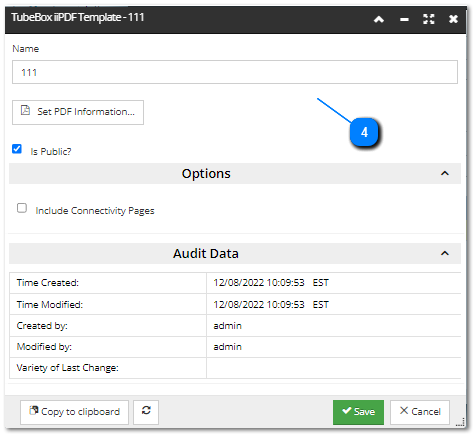Screen dimensions: 476x437
Task: Click the Audit Data header title
Action: click(x=207, y=255)
